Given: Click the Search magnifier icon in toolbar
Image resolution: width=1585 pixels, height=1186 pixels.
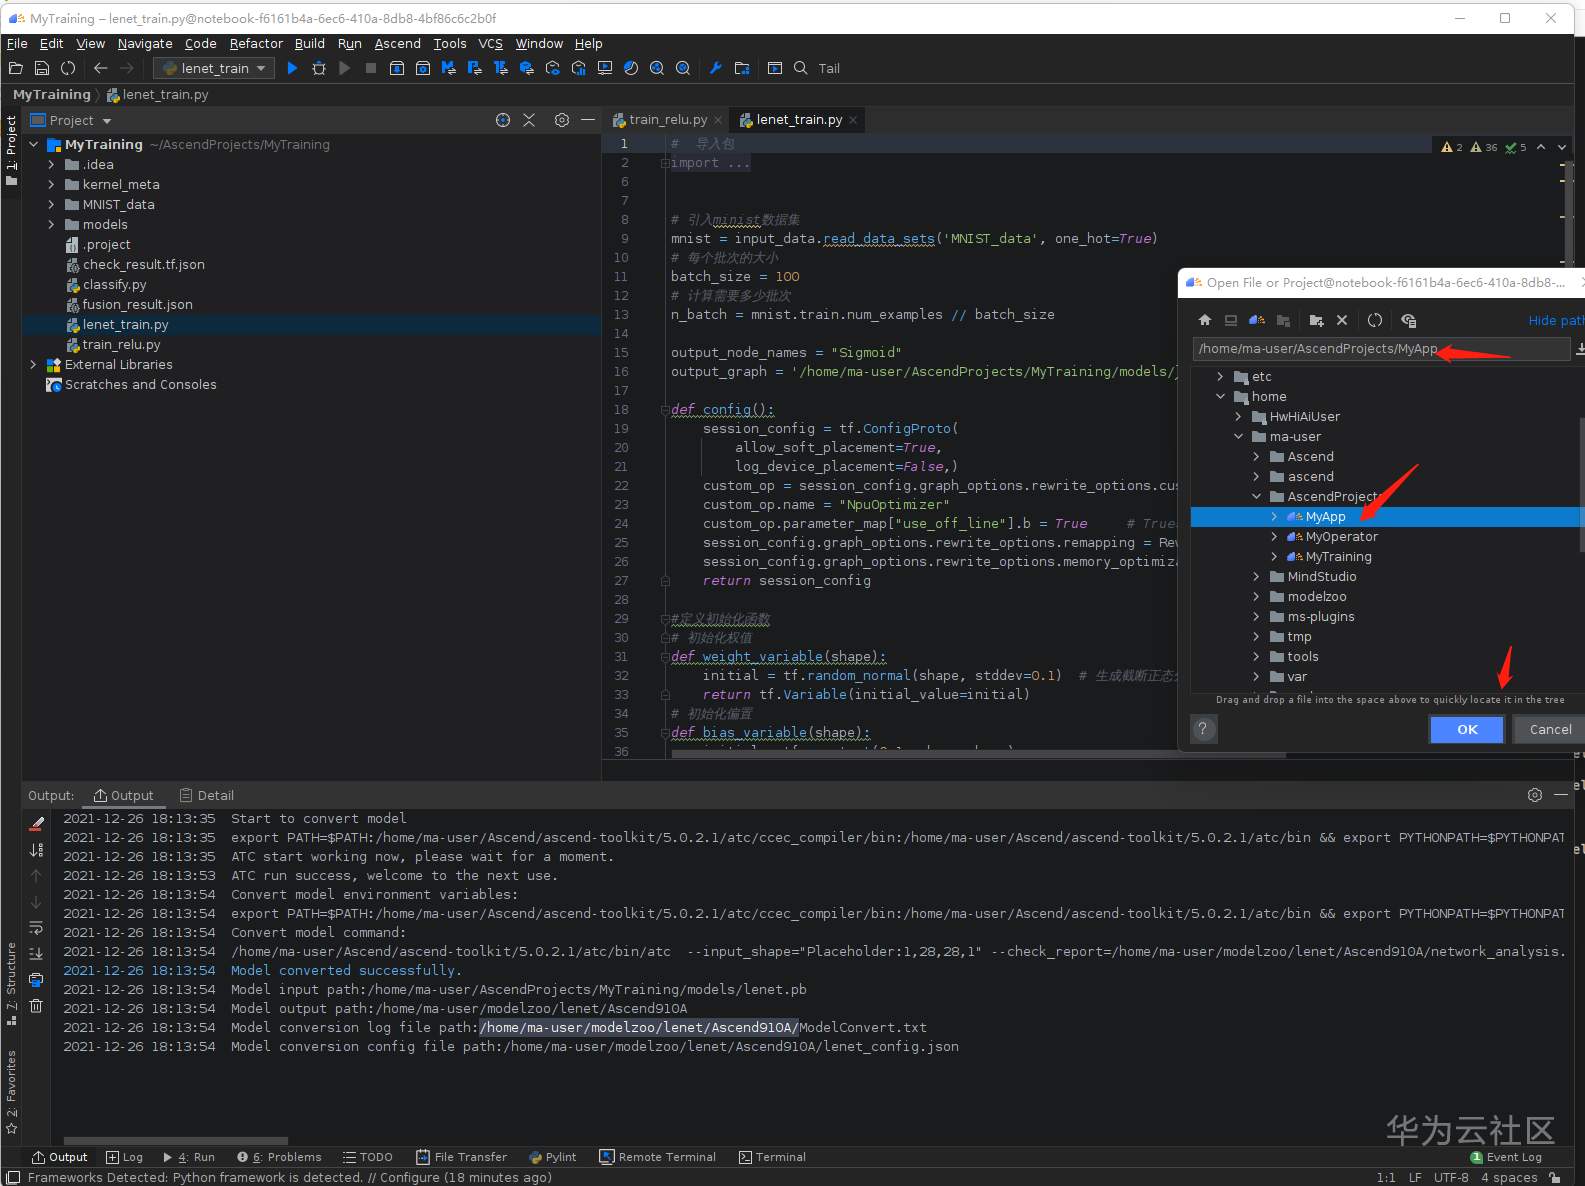Looking at the screenshot, I should coord(801,68).
